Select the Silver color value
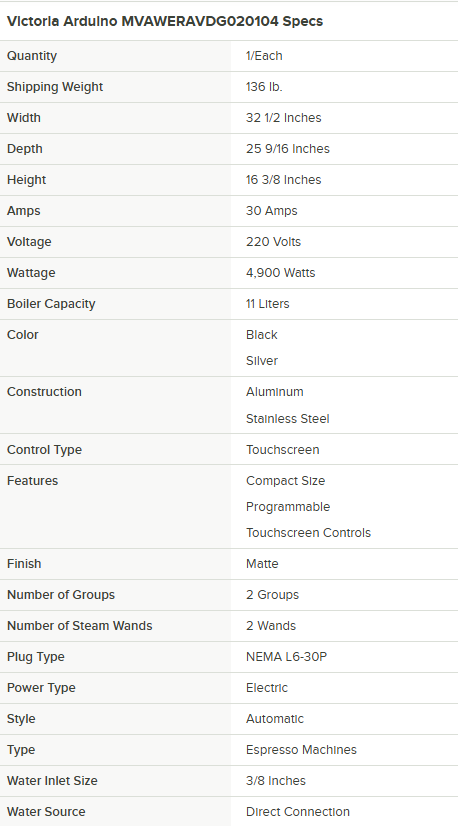This screenshot has height=826, width=458. point(262,361)
